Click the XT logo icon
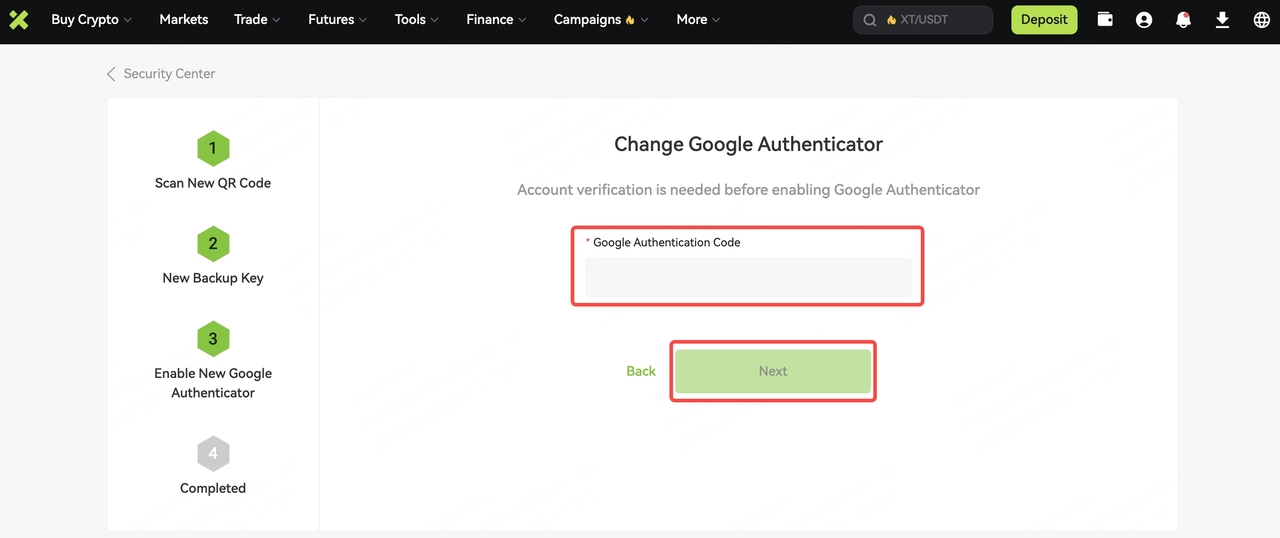Screen dimensions: 1280x538 click(x=18, y=19)
